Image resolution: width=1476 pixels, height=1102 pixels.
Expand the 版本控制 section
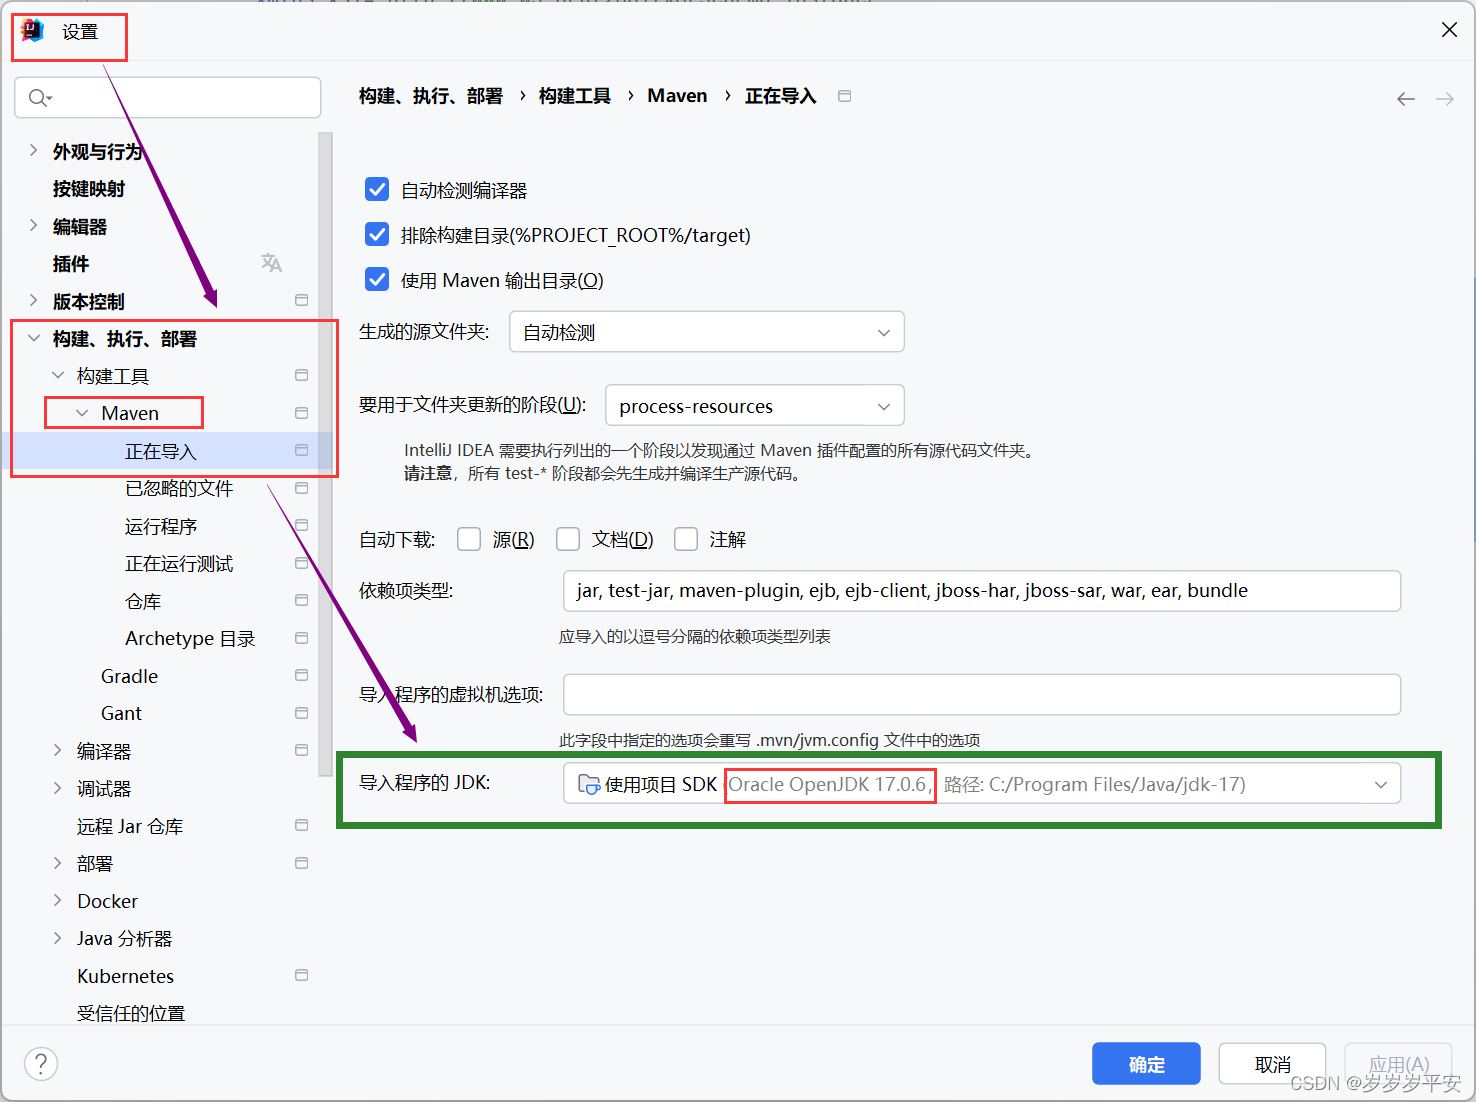[33, 301]
